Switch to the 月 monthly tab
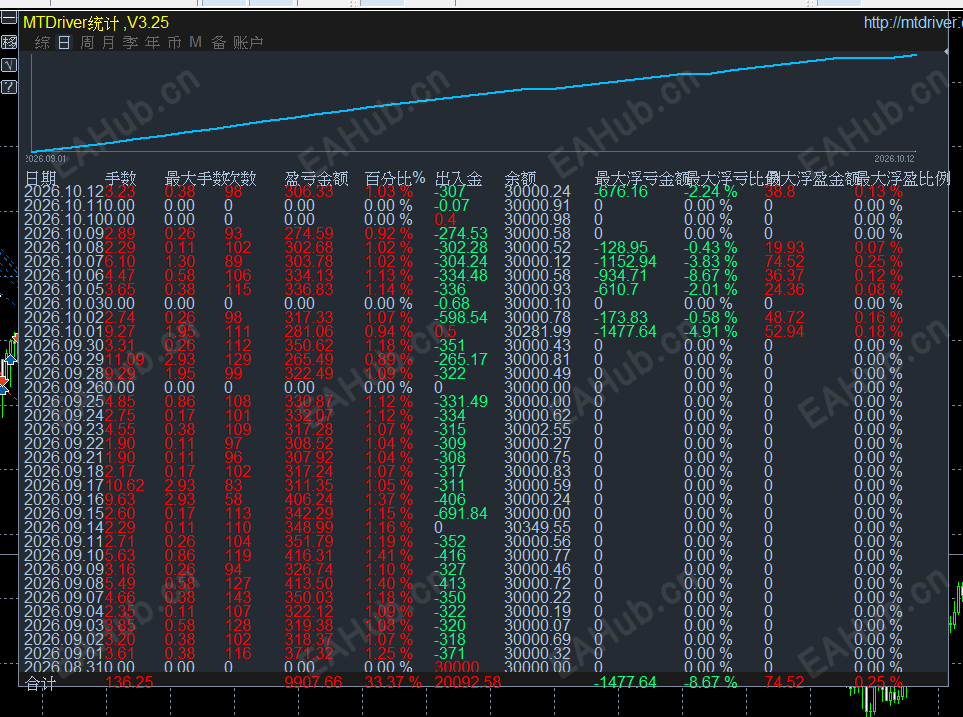This screenshot has width=963, height=717. click(109, 42)
